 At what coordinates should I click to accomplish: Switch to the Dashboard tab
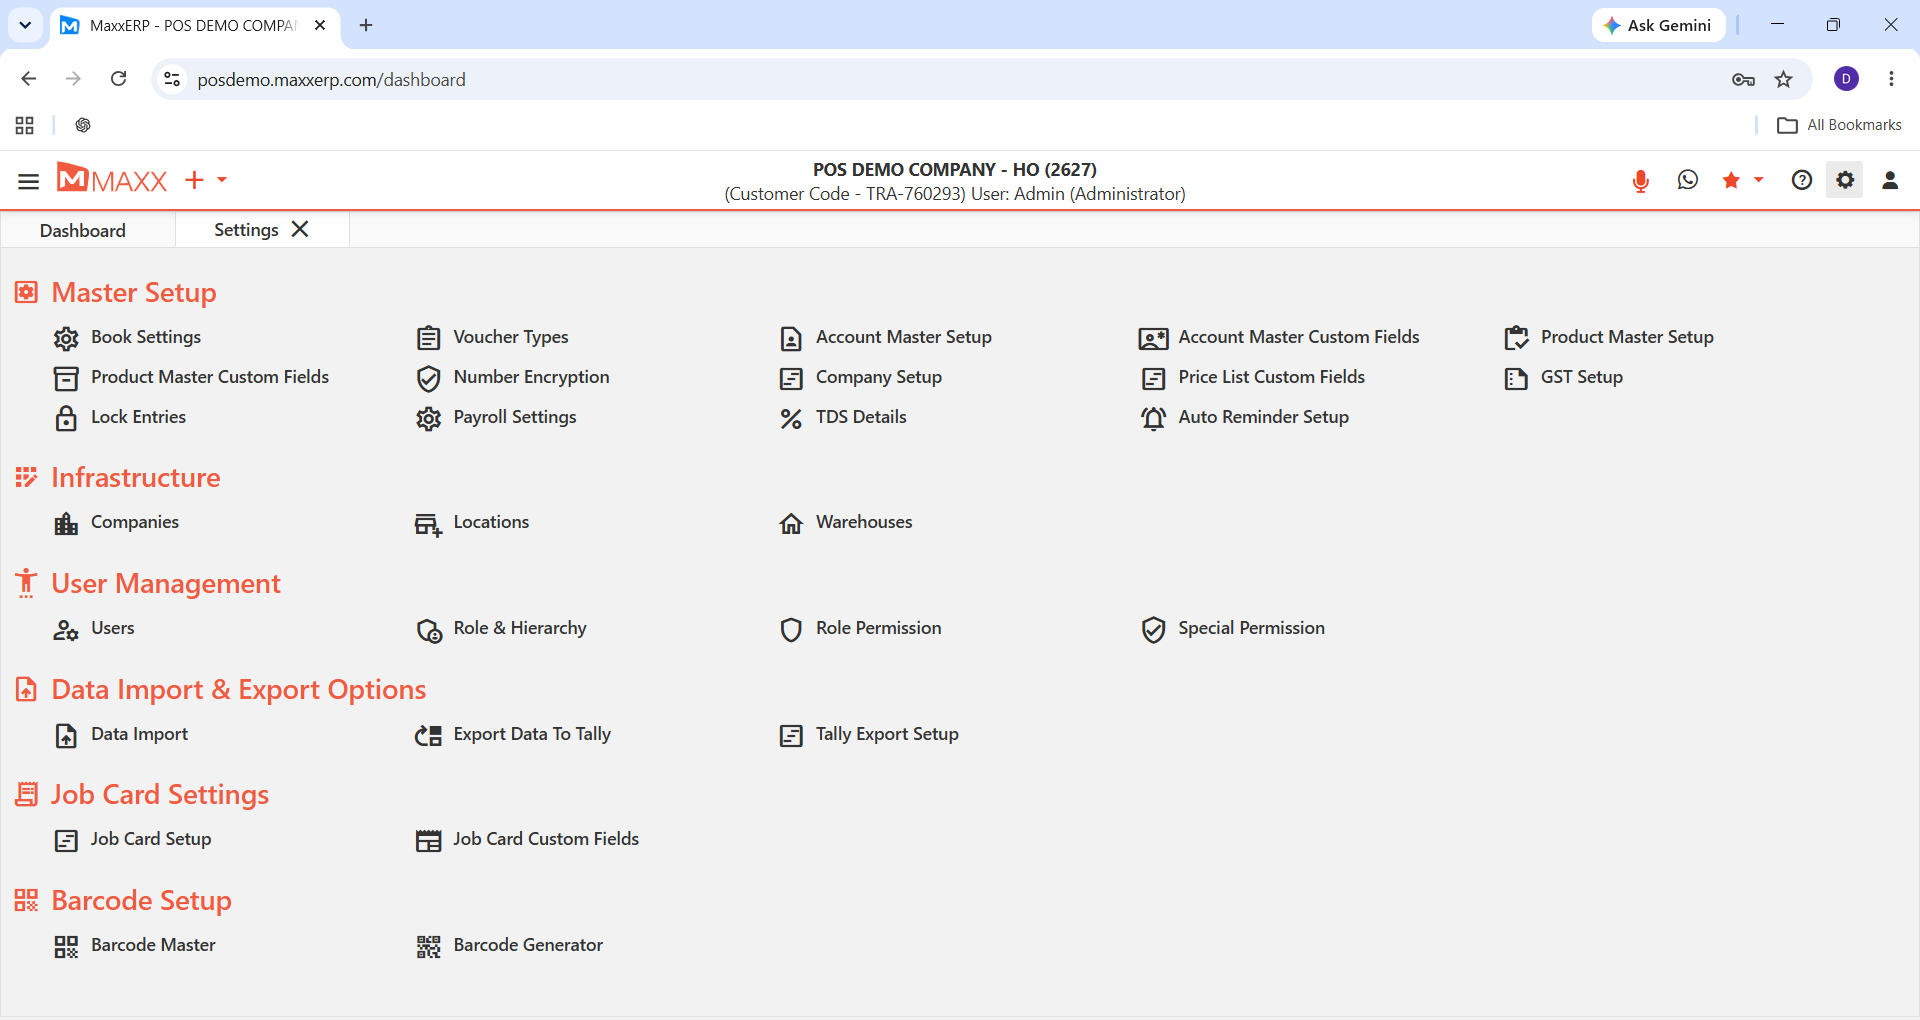pyautogui.click(x=83, y=230)
